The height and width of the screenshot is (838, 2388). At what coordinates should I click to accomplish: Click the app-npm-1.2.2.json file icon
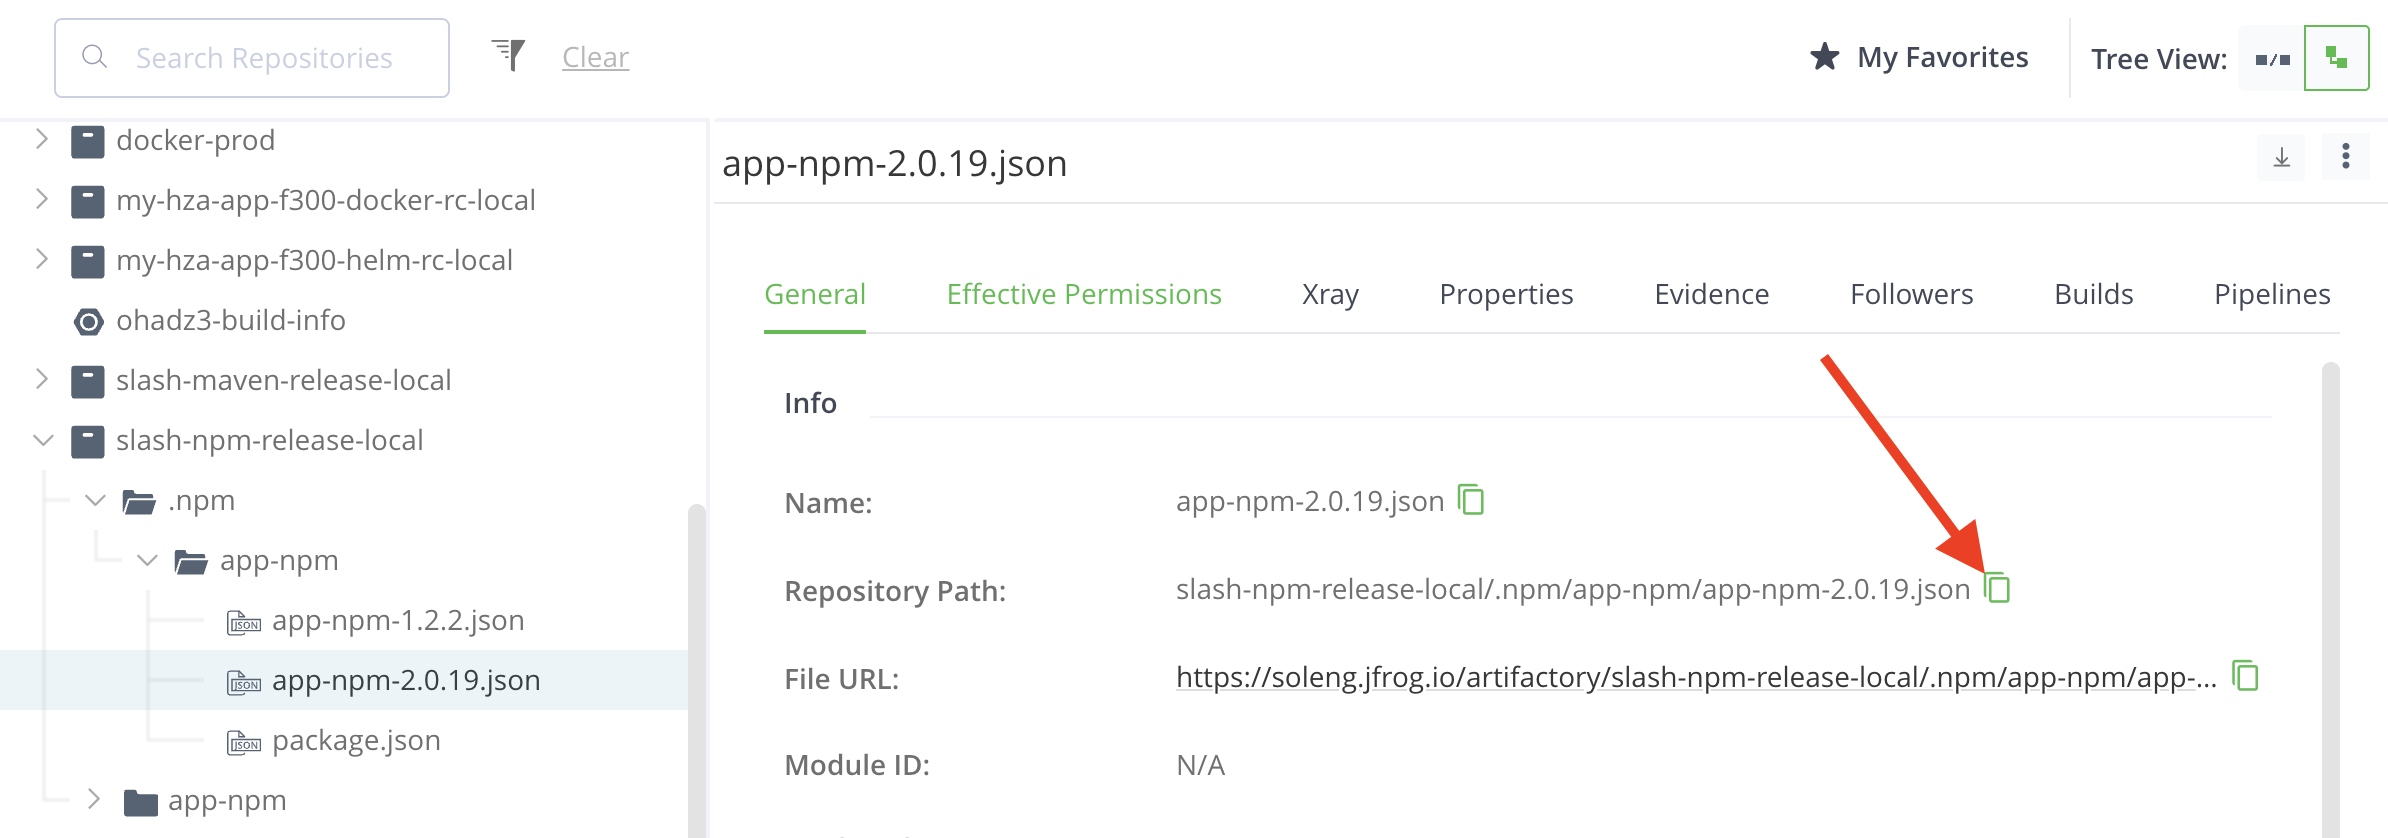click(x=244, y=624)
